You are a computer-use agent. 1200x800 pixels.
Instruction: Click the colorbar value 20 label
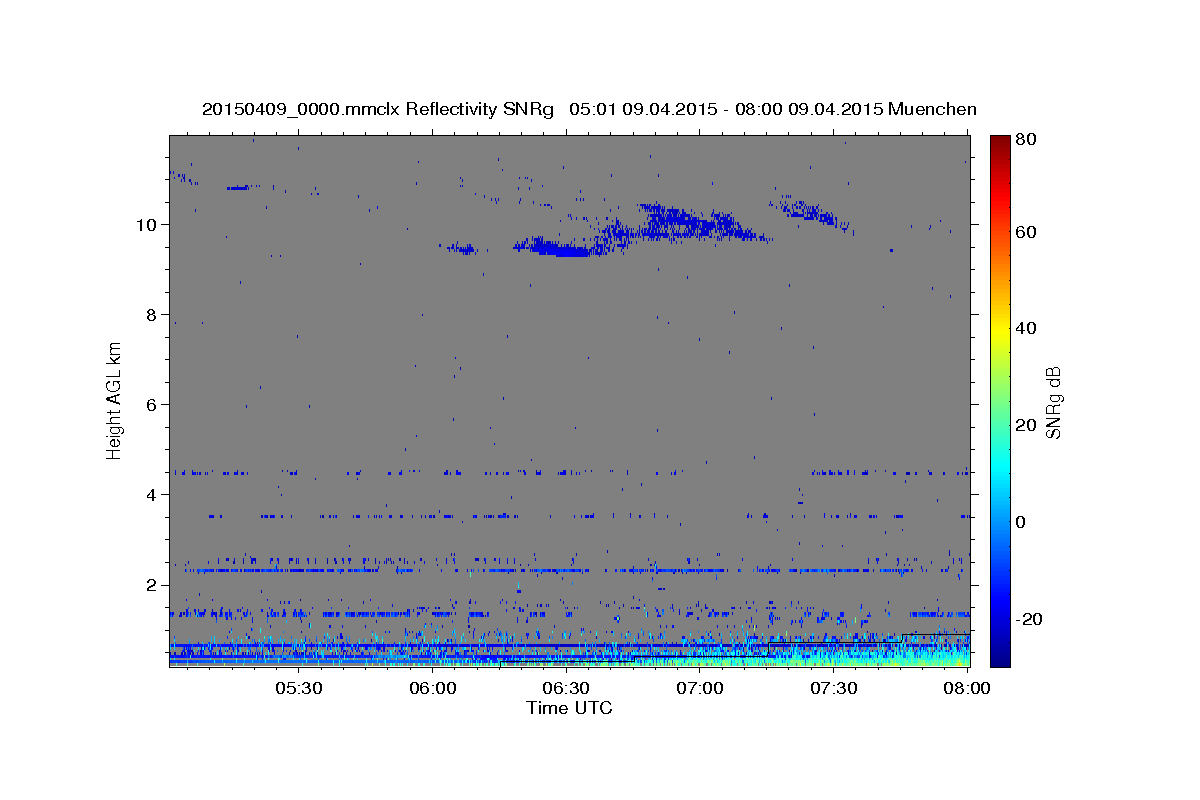[x=1025, y=425]
